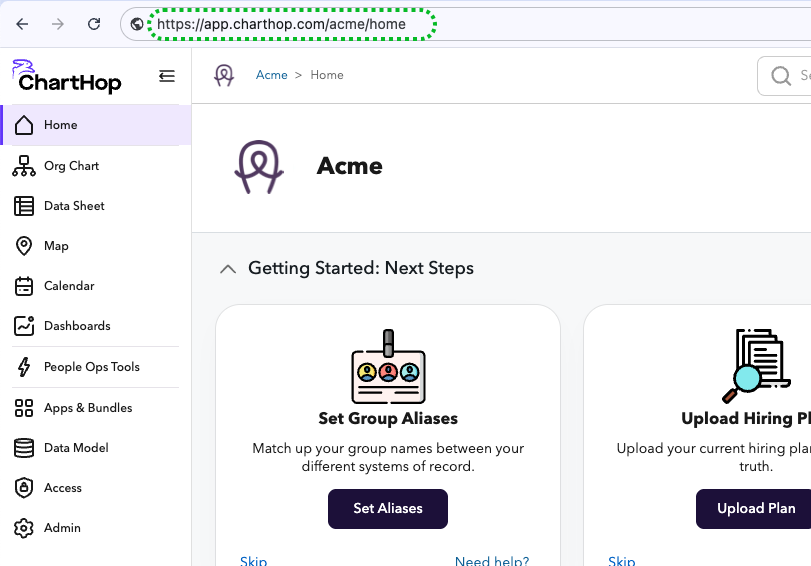The image size is (811, 566).
Task: Skip the Upload Hiring Plan step
Action: (622, 561)
